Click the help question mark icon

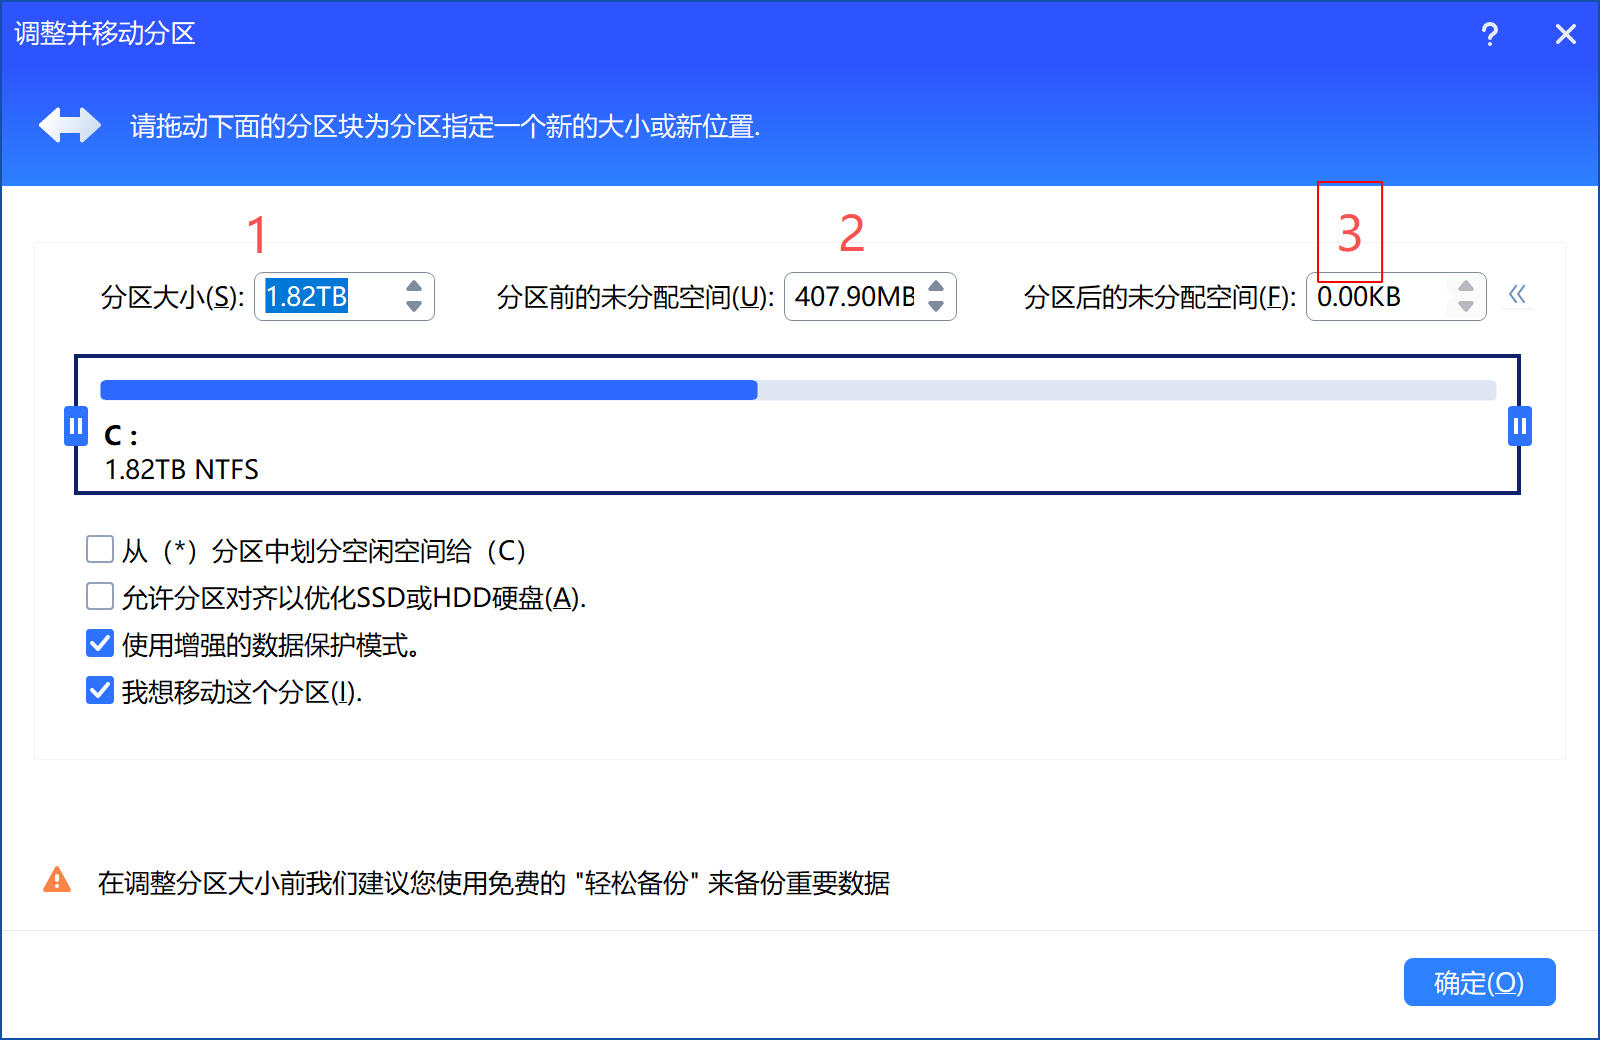click(1489, 35)
